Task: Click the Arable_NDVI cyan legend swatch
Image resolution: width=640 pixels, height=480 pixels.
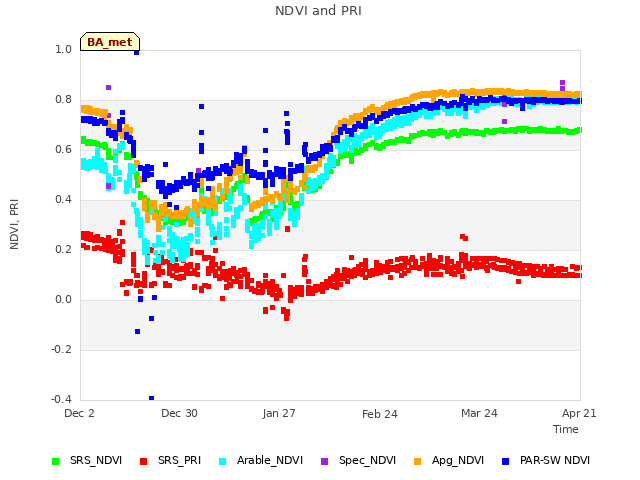Action: pos(222,461)
